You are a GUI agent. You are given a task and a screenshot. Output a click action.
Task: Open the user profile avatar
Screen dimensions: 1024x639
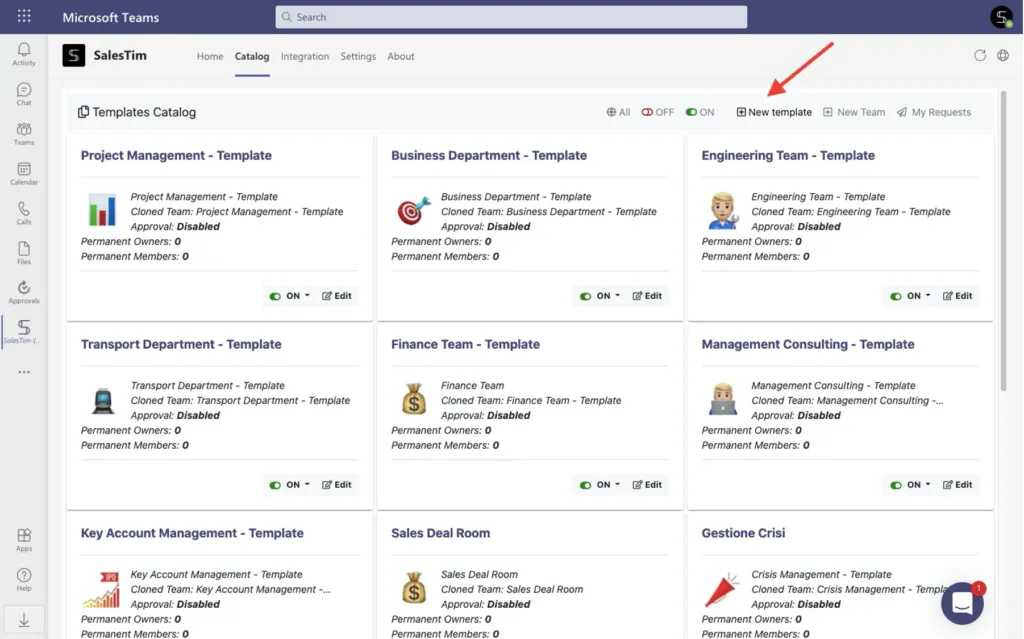[1001, 17]
